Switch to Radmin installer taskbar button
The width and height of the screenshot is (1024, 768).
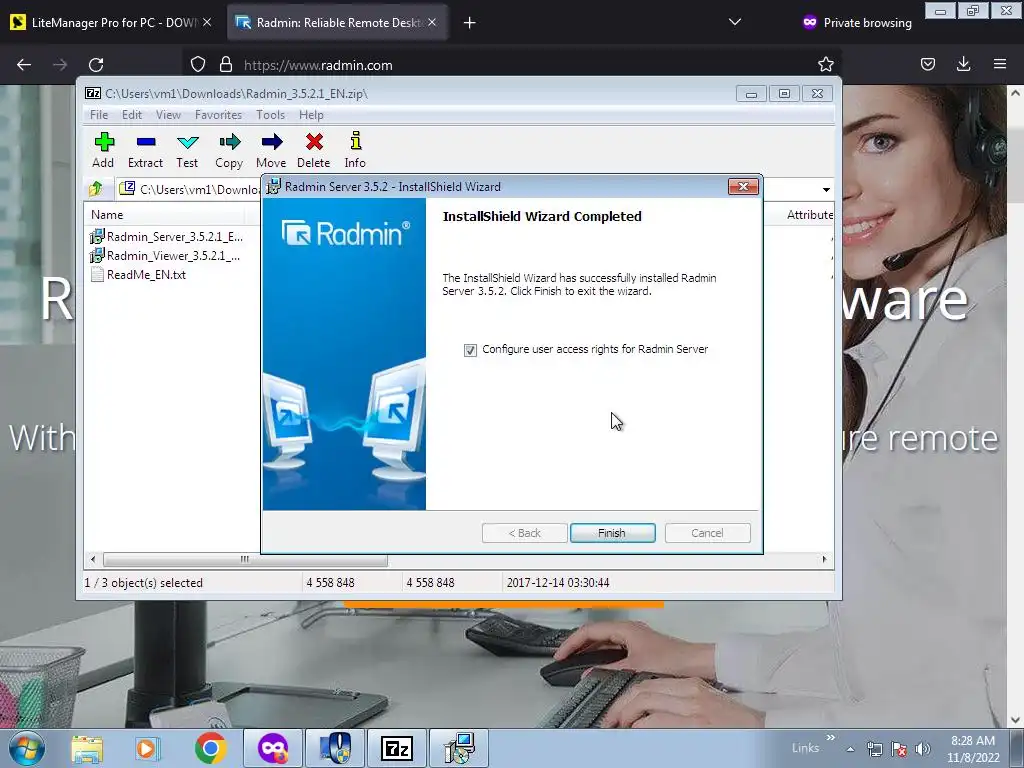(x=460, y=748)
